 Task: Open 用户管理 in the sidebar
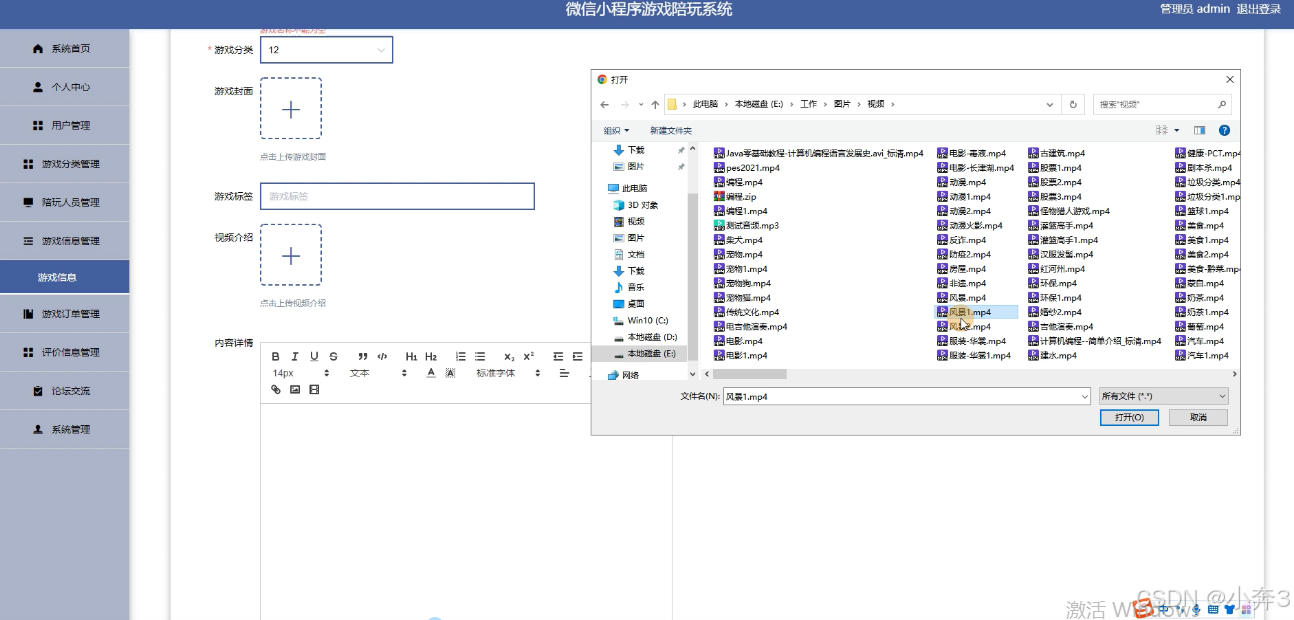pos(64,125)
